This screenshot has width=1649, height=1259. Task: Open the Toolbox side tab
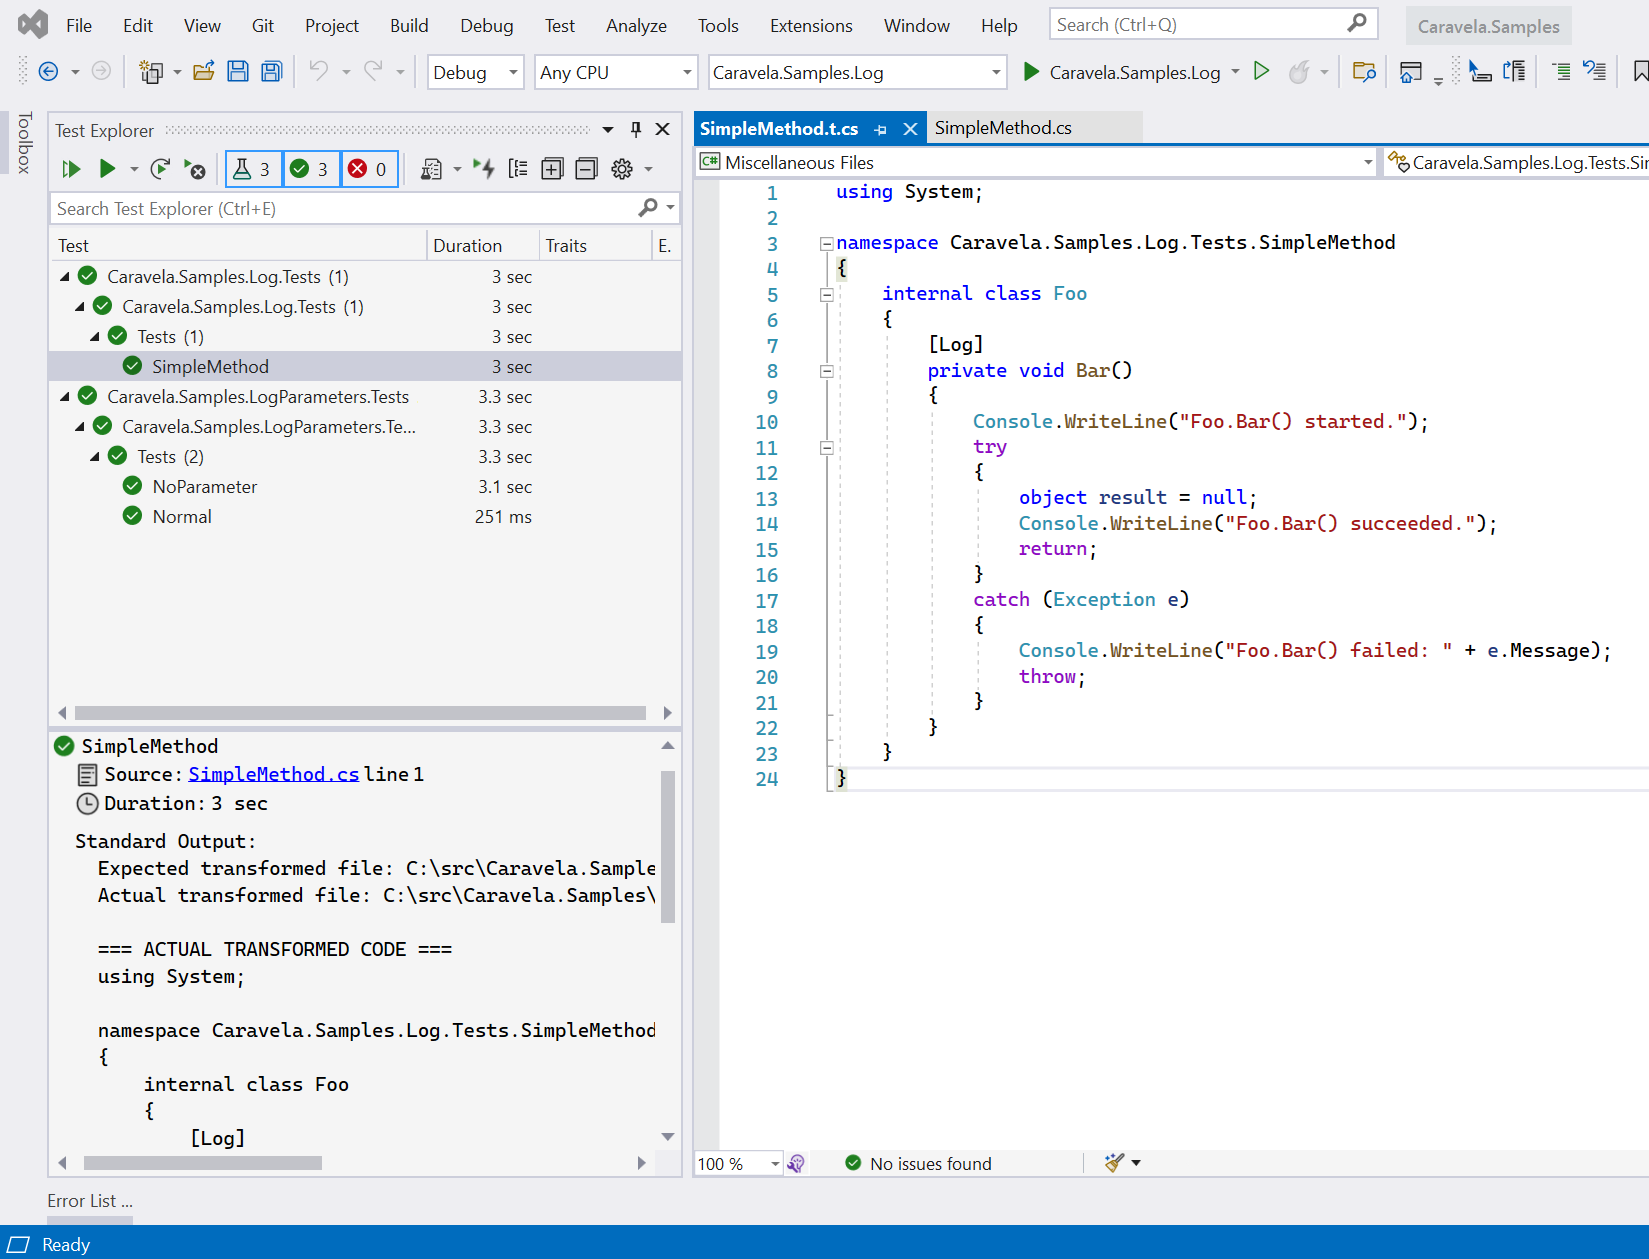click(25, 143)
